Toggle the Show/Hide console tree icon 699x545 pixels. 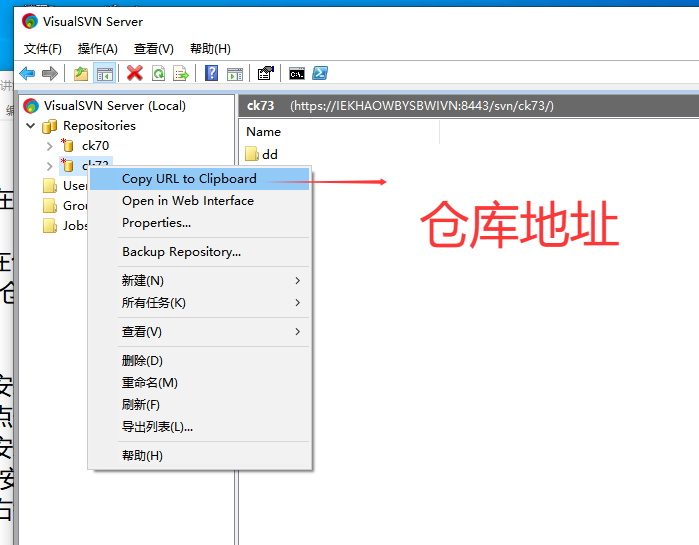pyautogui.click(x=105, y=74)
